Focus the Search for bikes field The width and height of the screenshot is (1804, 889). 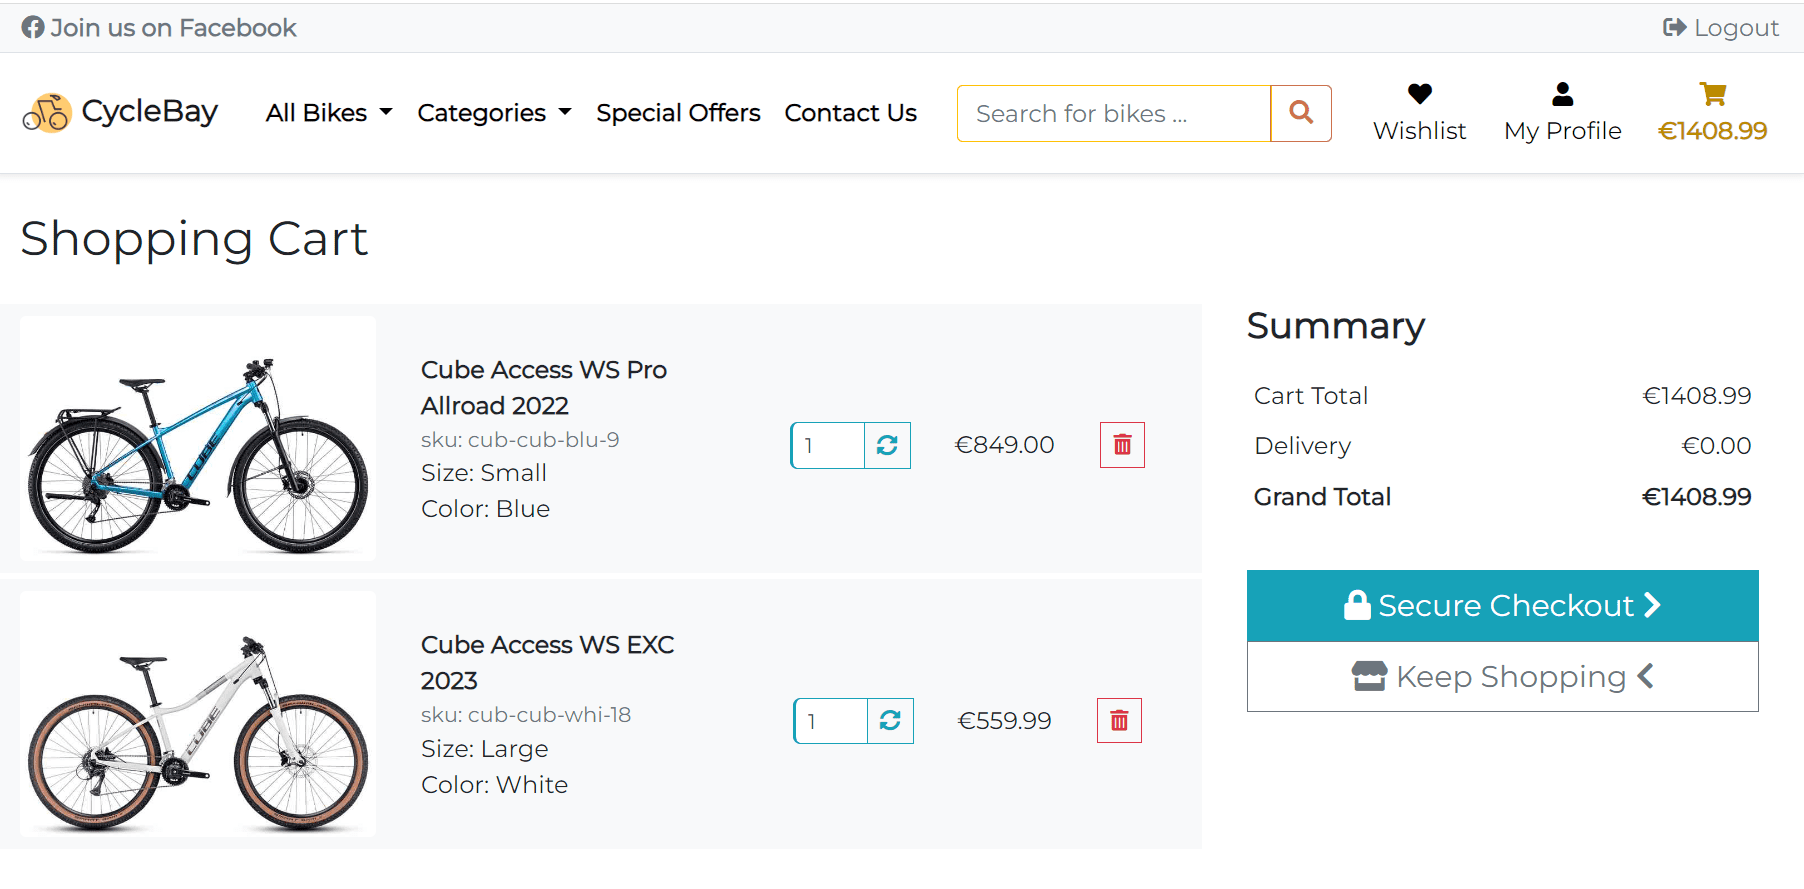click(1113, 113)
